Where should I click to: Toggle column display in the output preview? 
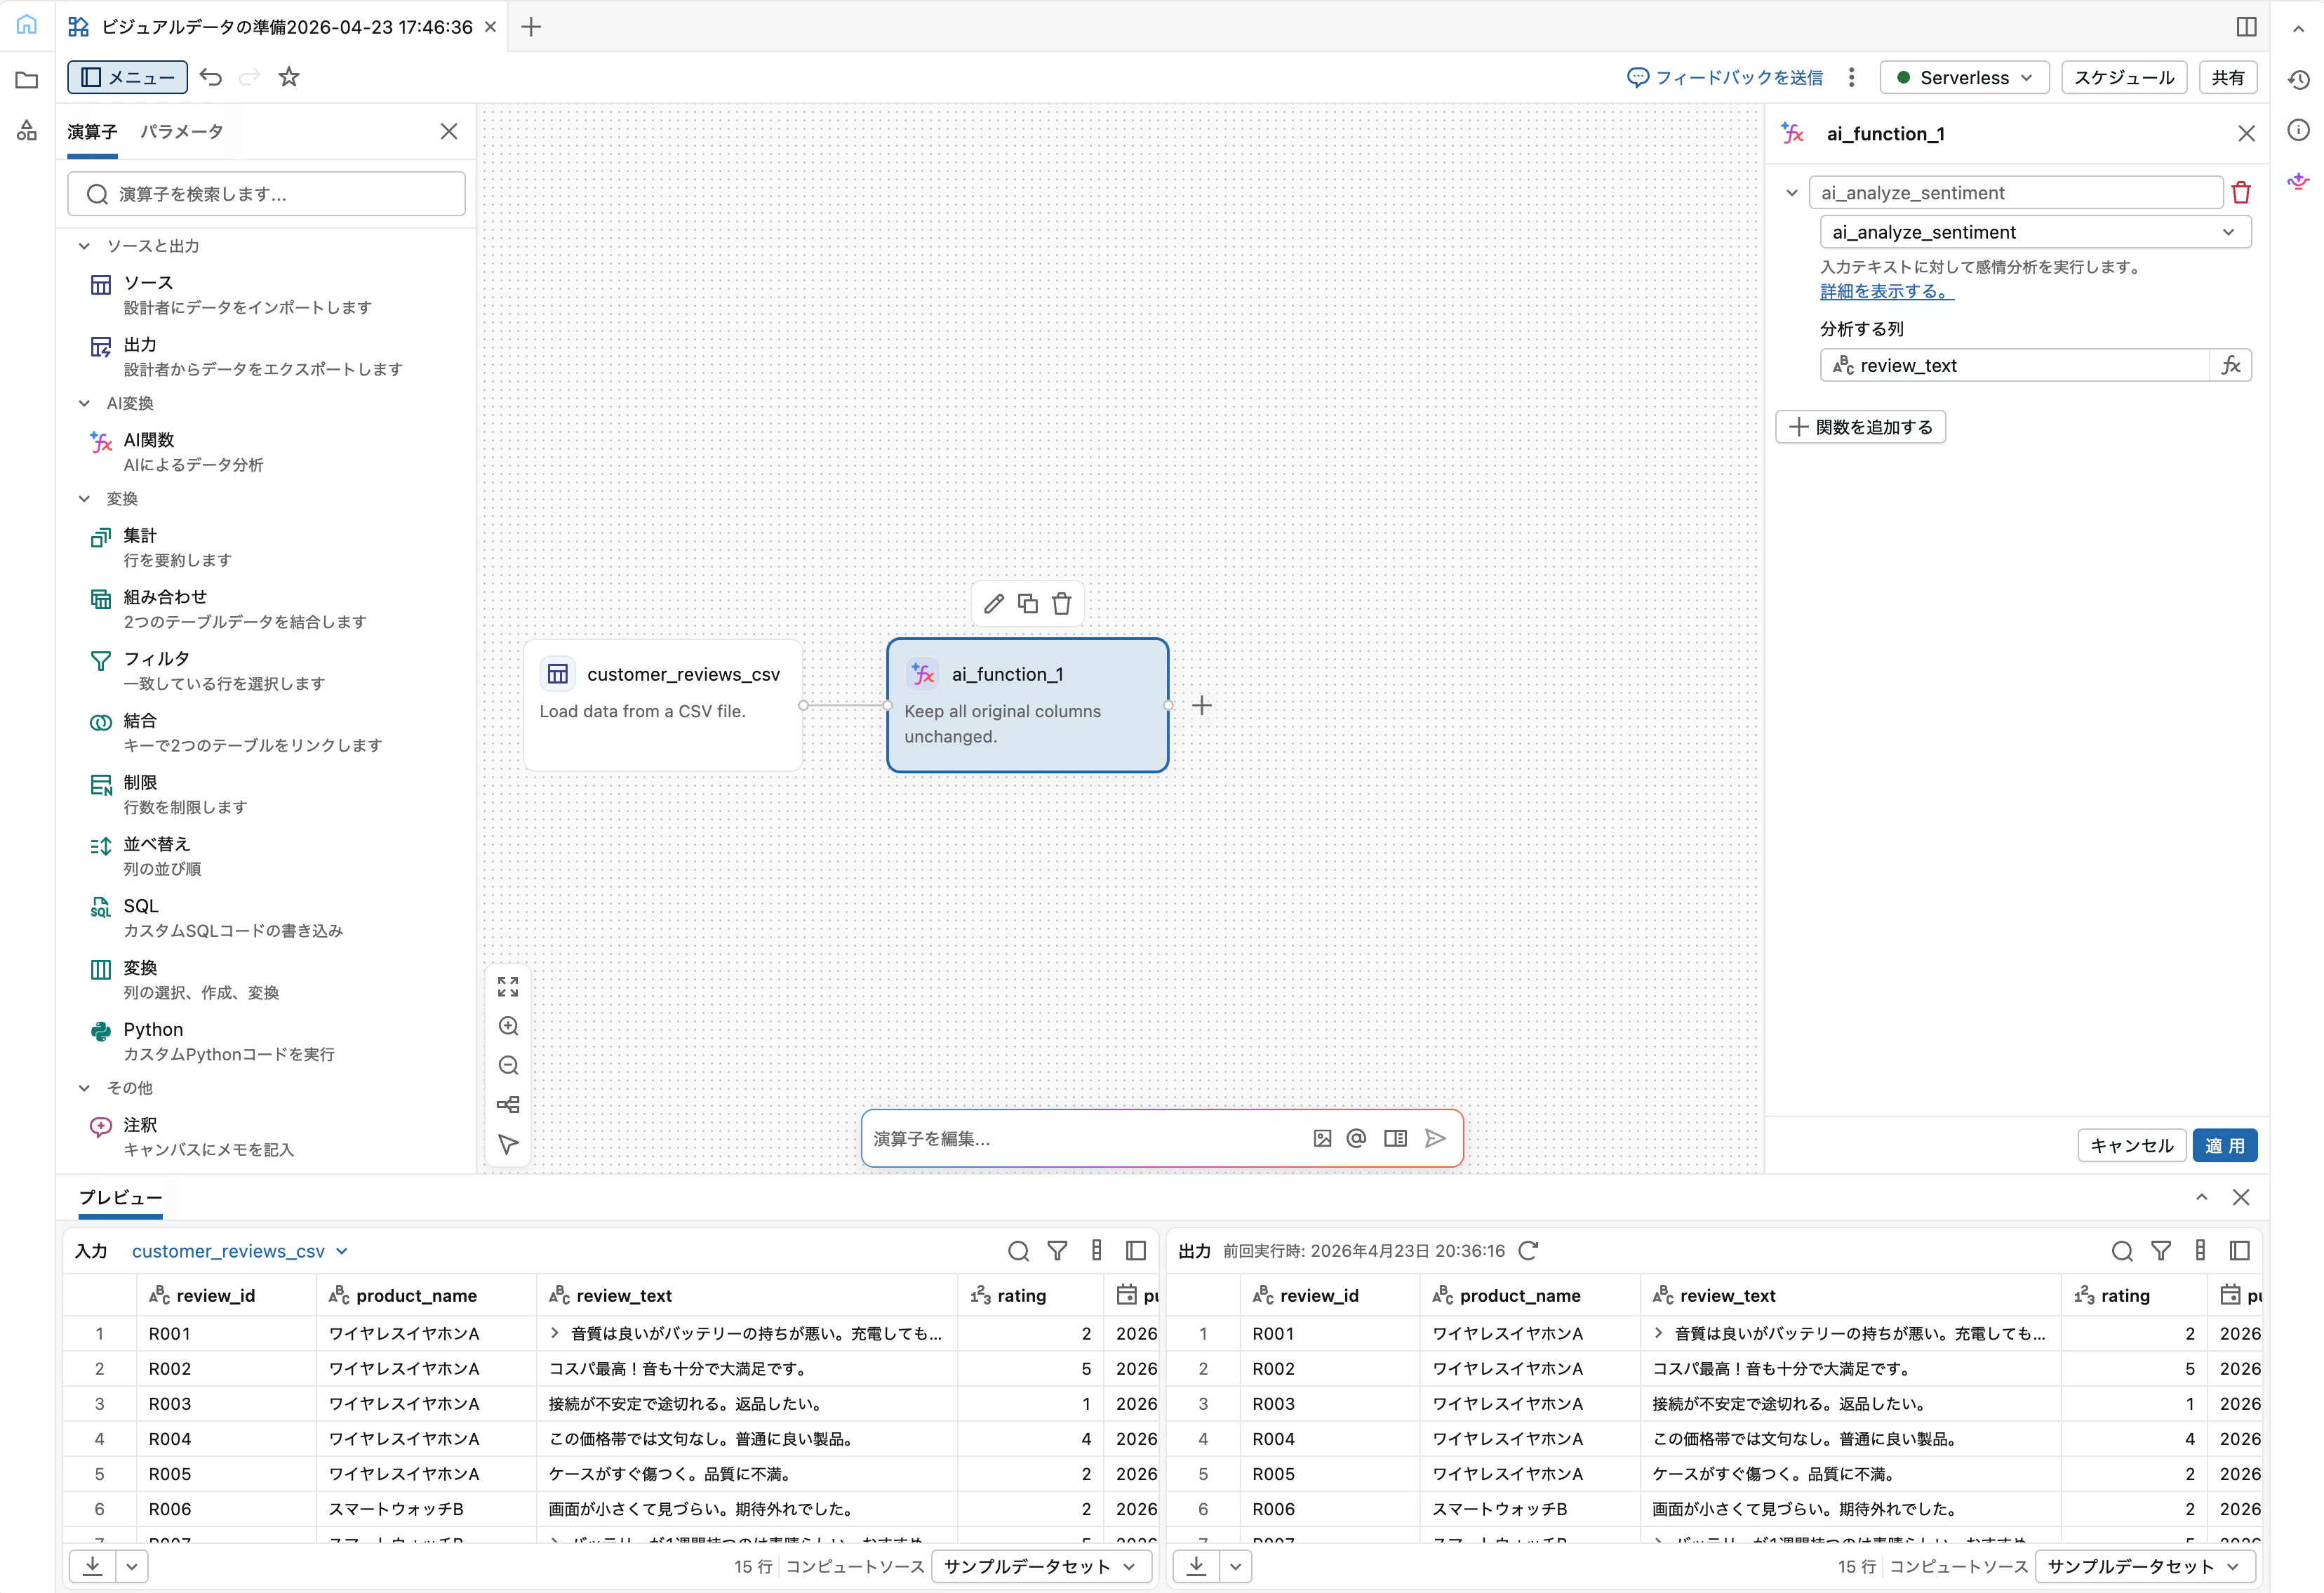coord(2199,1250)
